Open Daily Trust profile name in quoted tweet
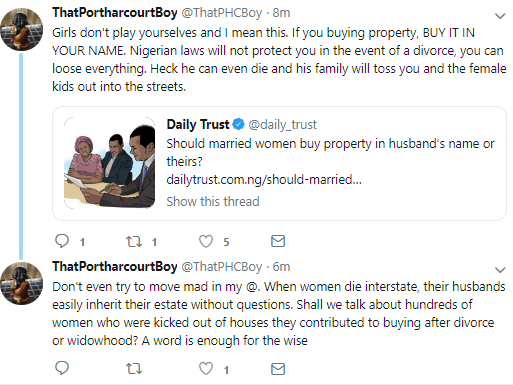The height and width of the screenshot is (385, 513). tap(198, 124)
